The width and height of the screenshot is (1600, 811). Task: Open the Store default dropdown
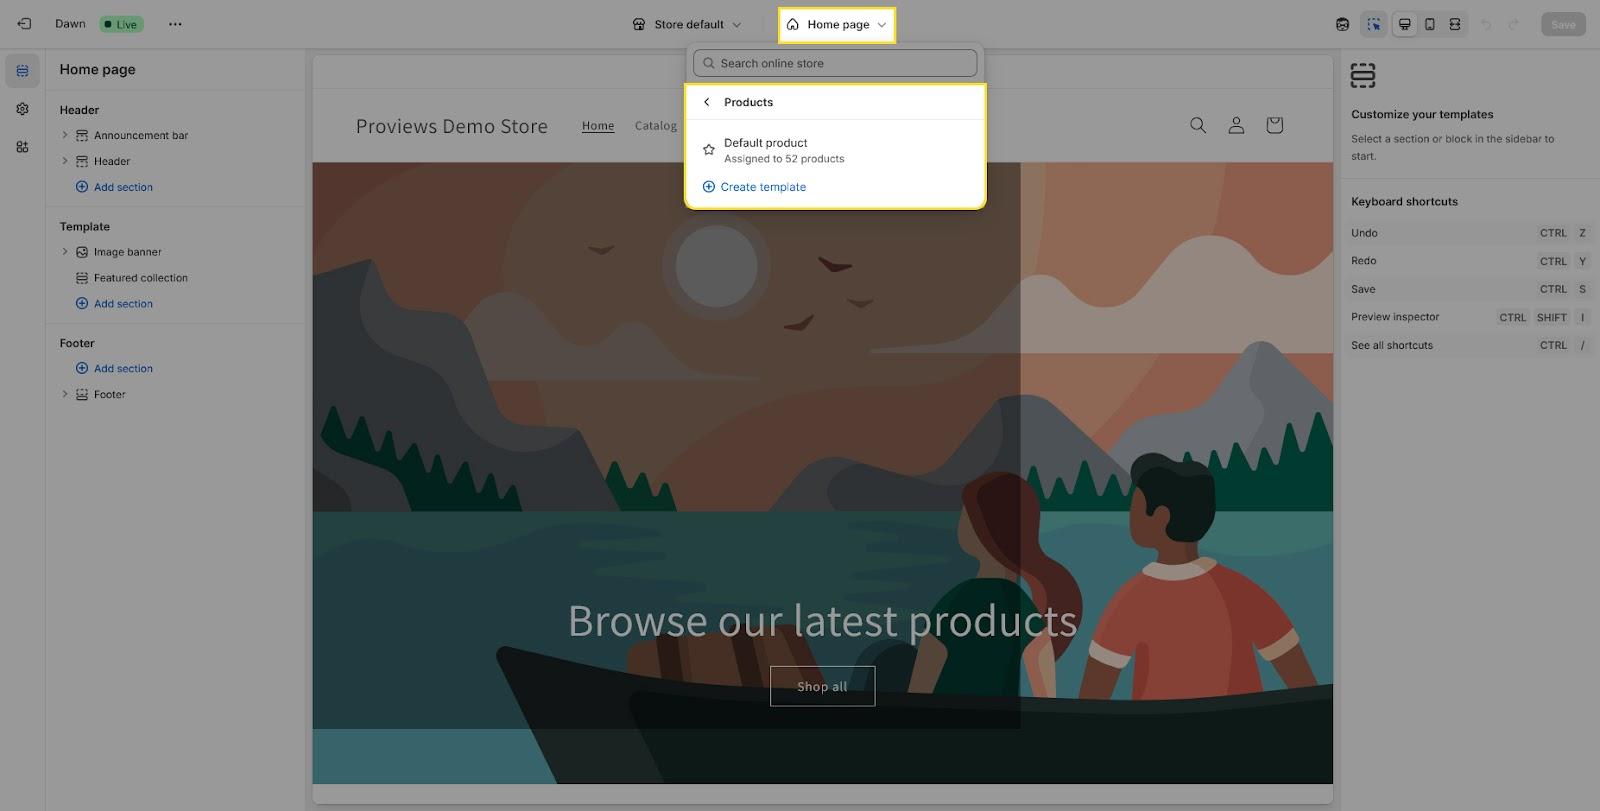tap(688, 25)
